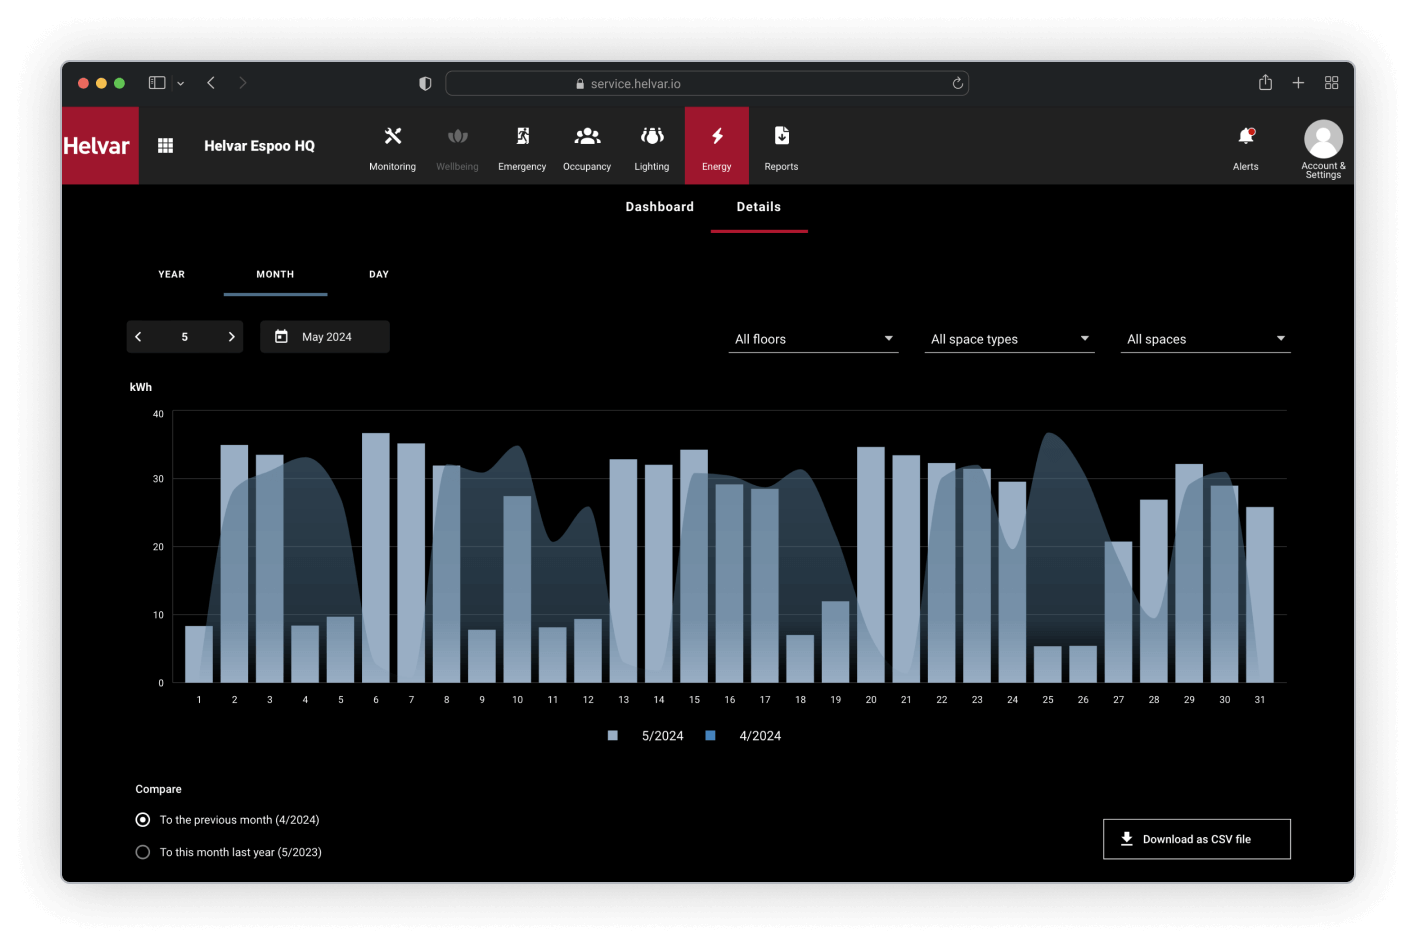Image resolution: width=1416 pixels, height=944 pixels.
Task: Open the Alerts bell icon
Action: [x=1245, y=137]
